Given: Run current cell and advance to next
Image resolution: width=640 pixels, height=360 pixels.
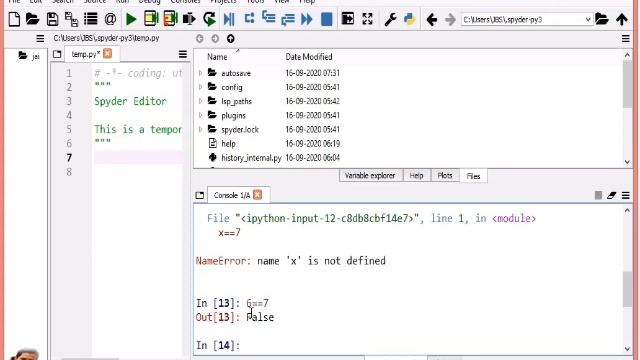Looking at the screenshot, I should 170,19.
